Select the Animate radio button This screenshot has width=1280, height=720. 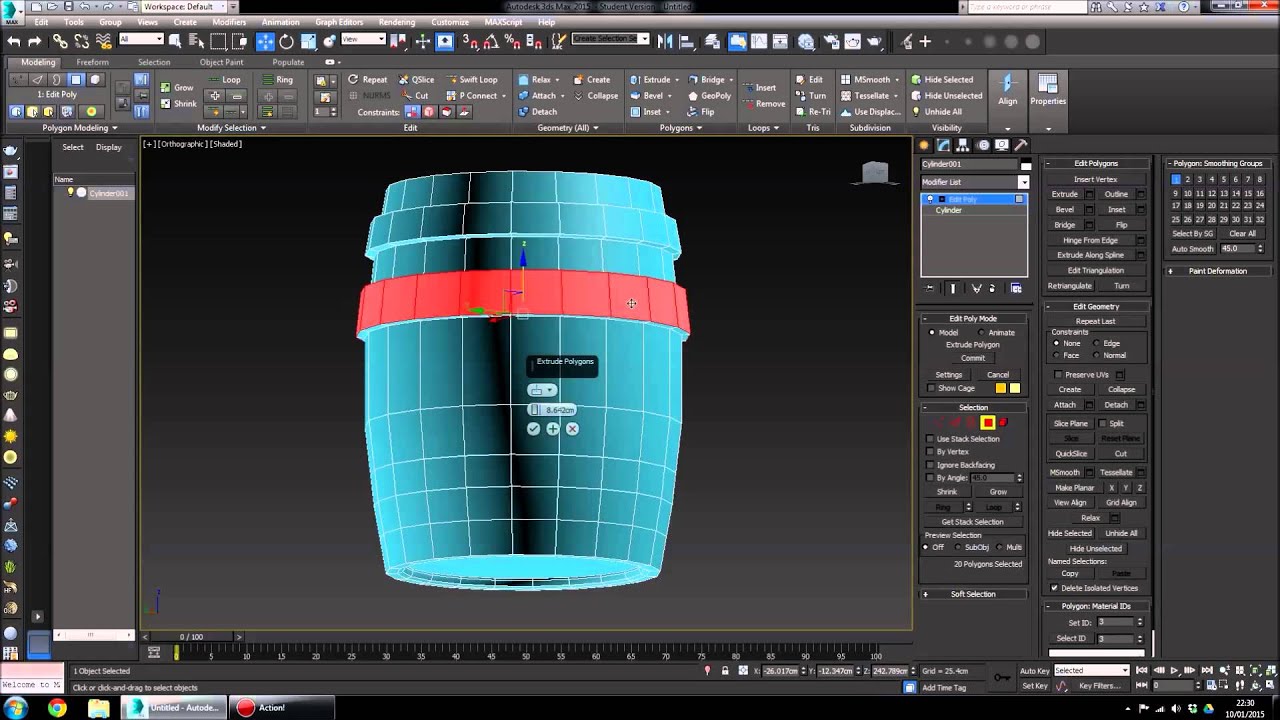click(x=980, y=332)
